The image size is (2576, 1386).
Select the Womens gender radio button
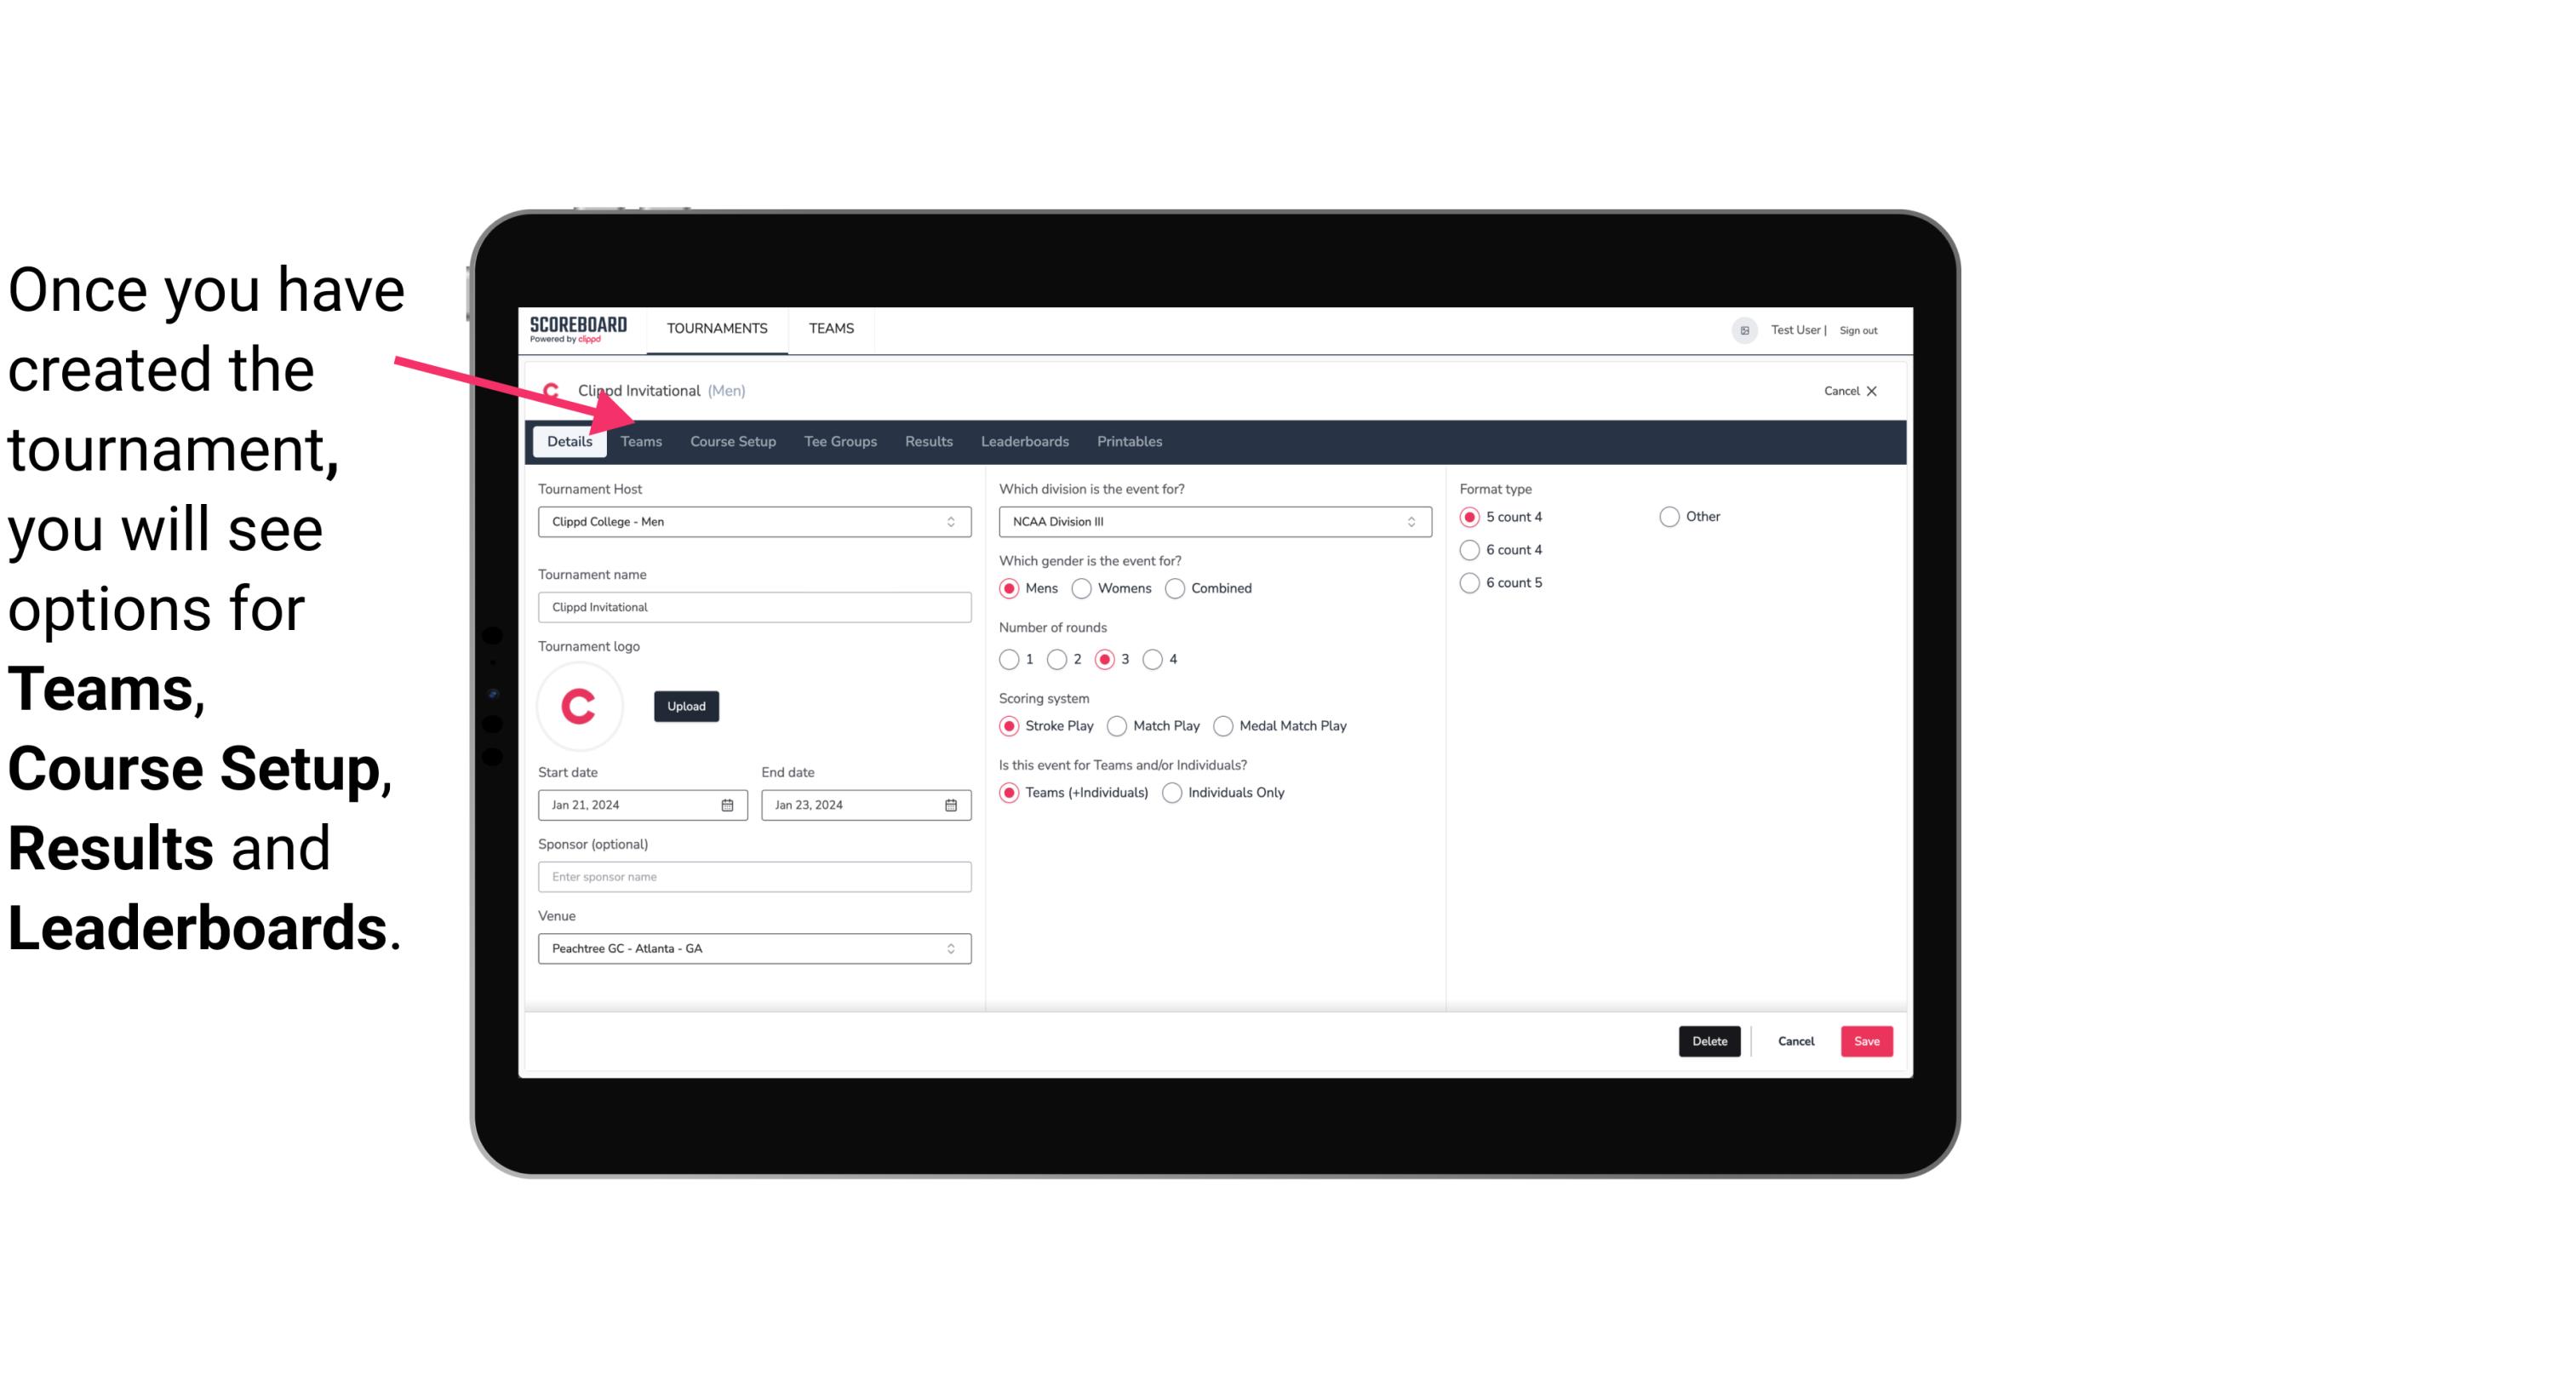click(x=1082, y=587)
